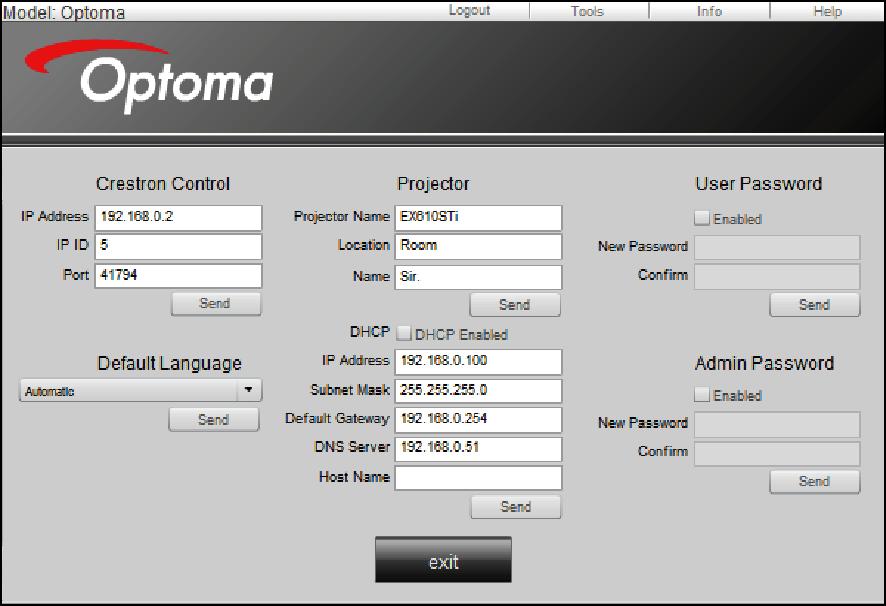
Task: Click the Subnet Mask field
Action: tap(479, 391)
